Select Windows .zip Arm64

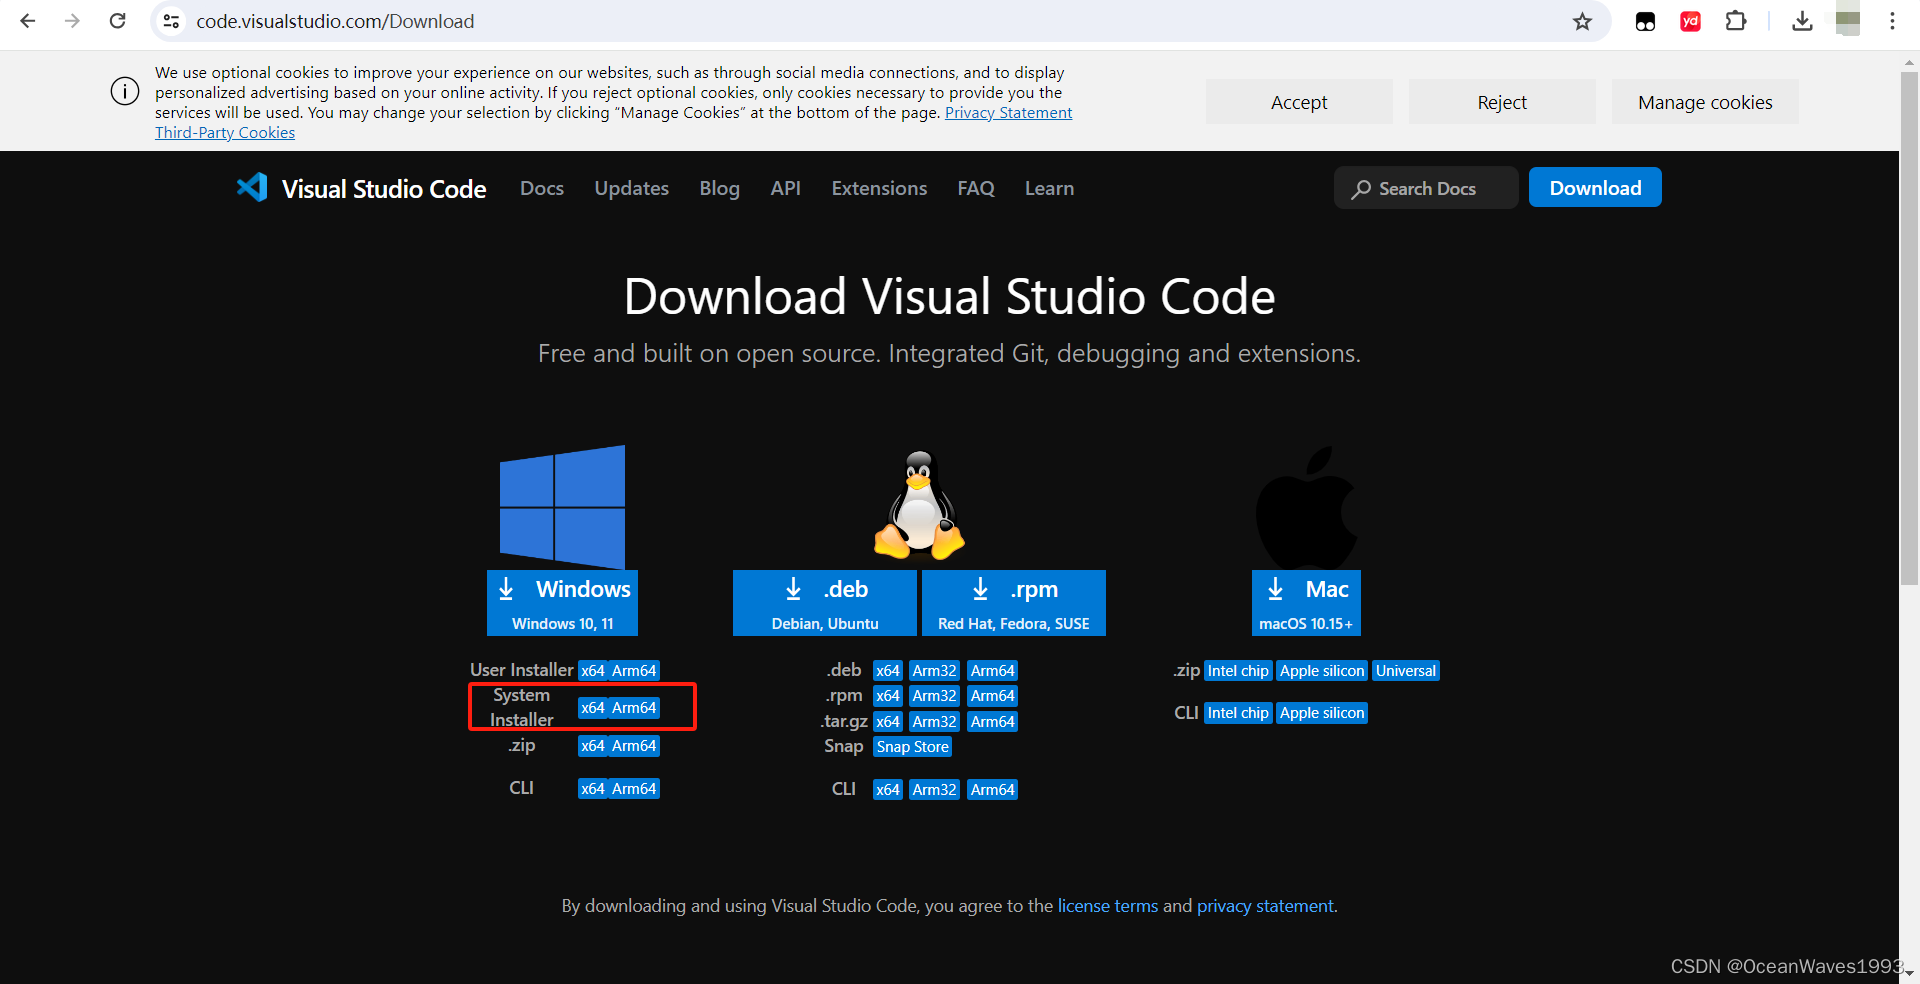coord(634,746)
